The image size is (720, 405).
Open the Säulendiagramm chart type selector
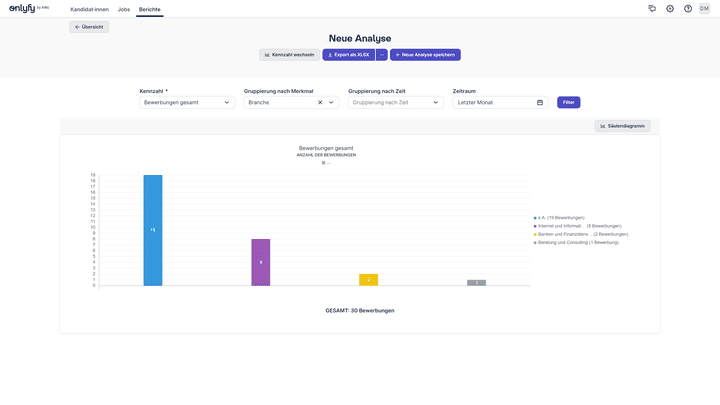point(623,126)
